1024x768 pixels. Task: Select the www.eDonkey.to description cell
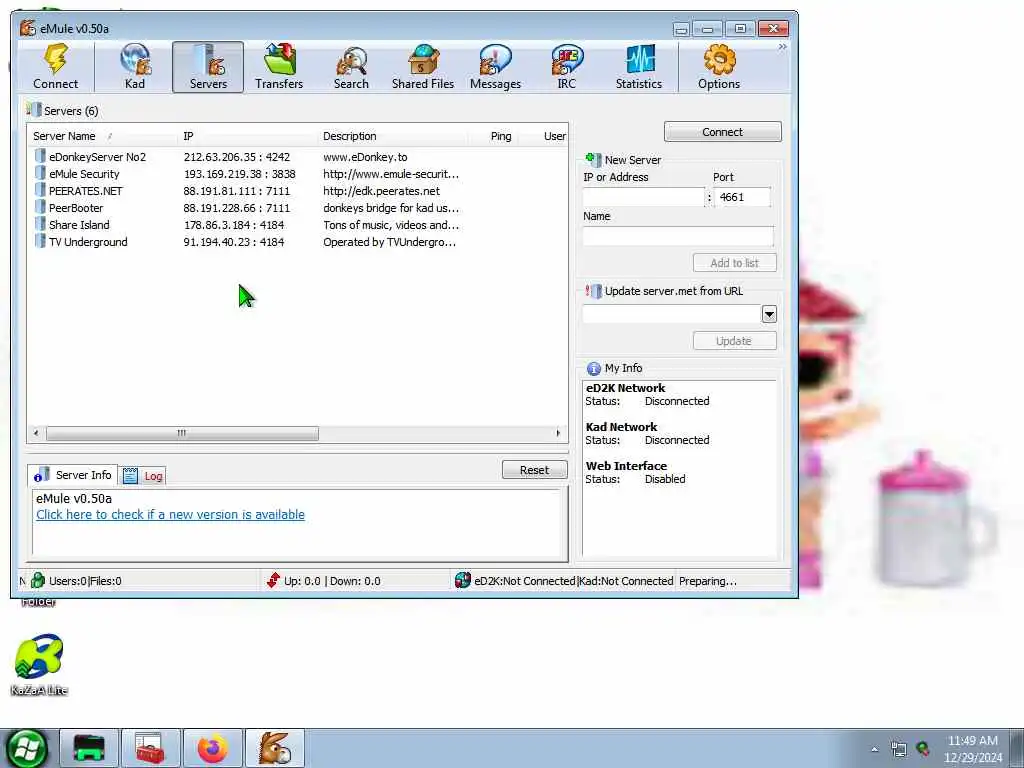365,157
